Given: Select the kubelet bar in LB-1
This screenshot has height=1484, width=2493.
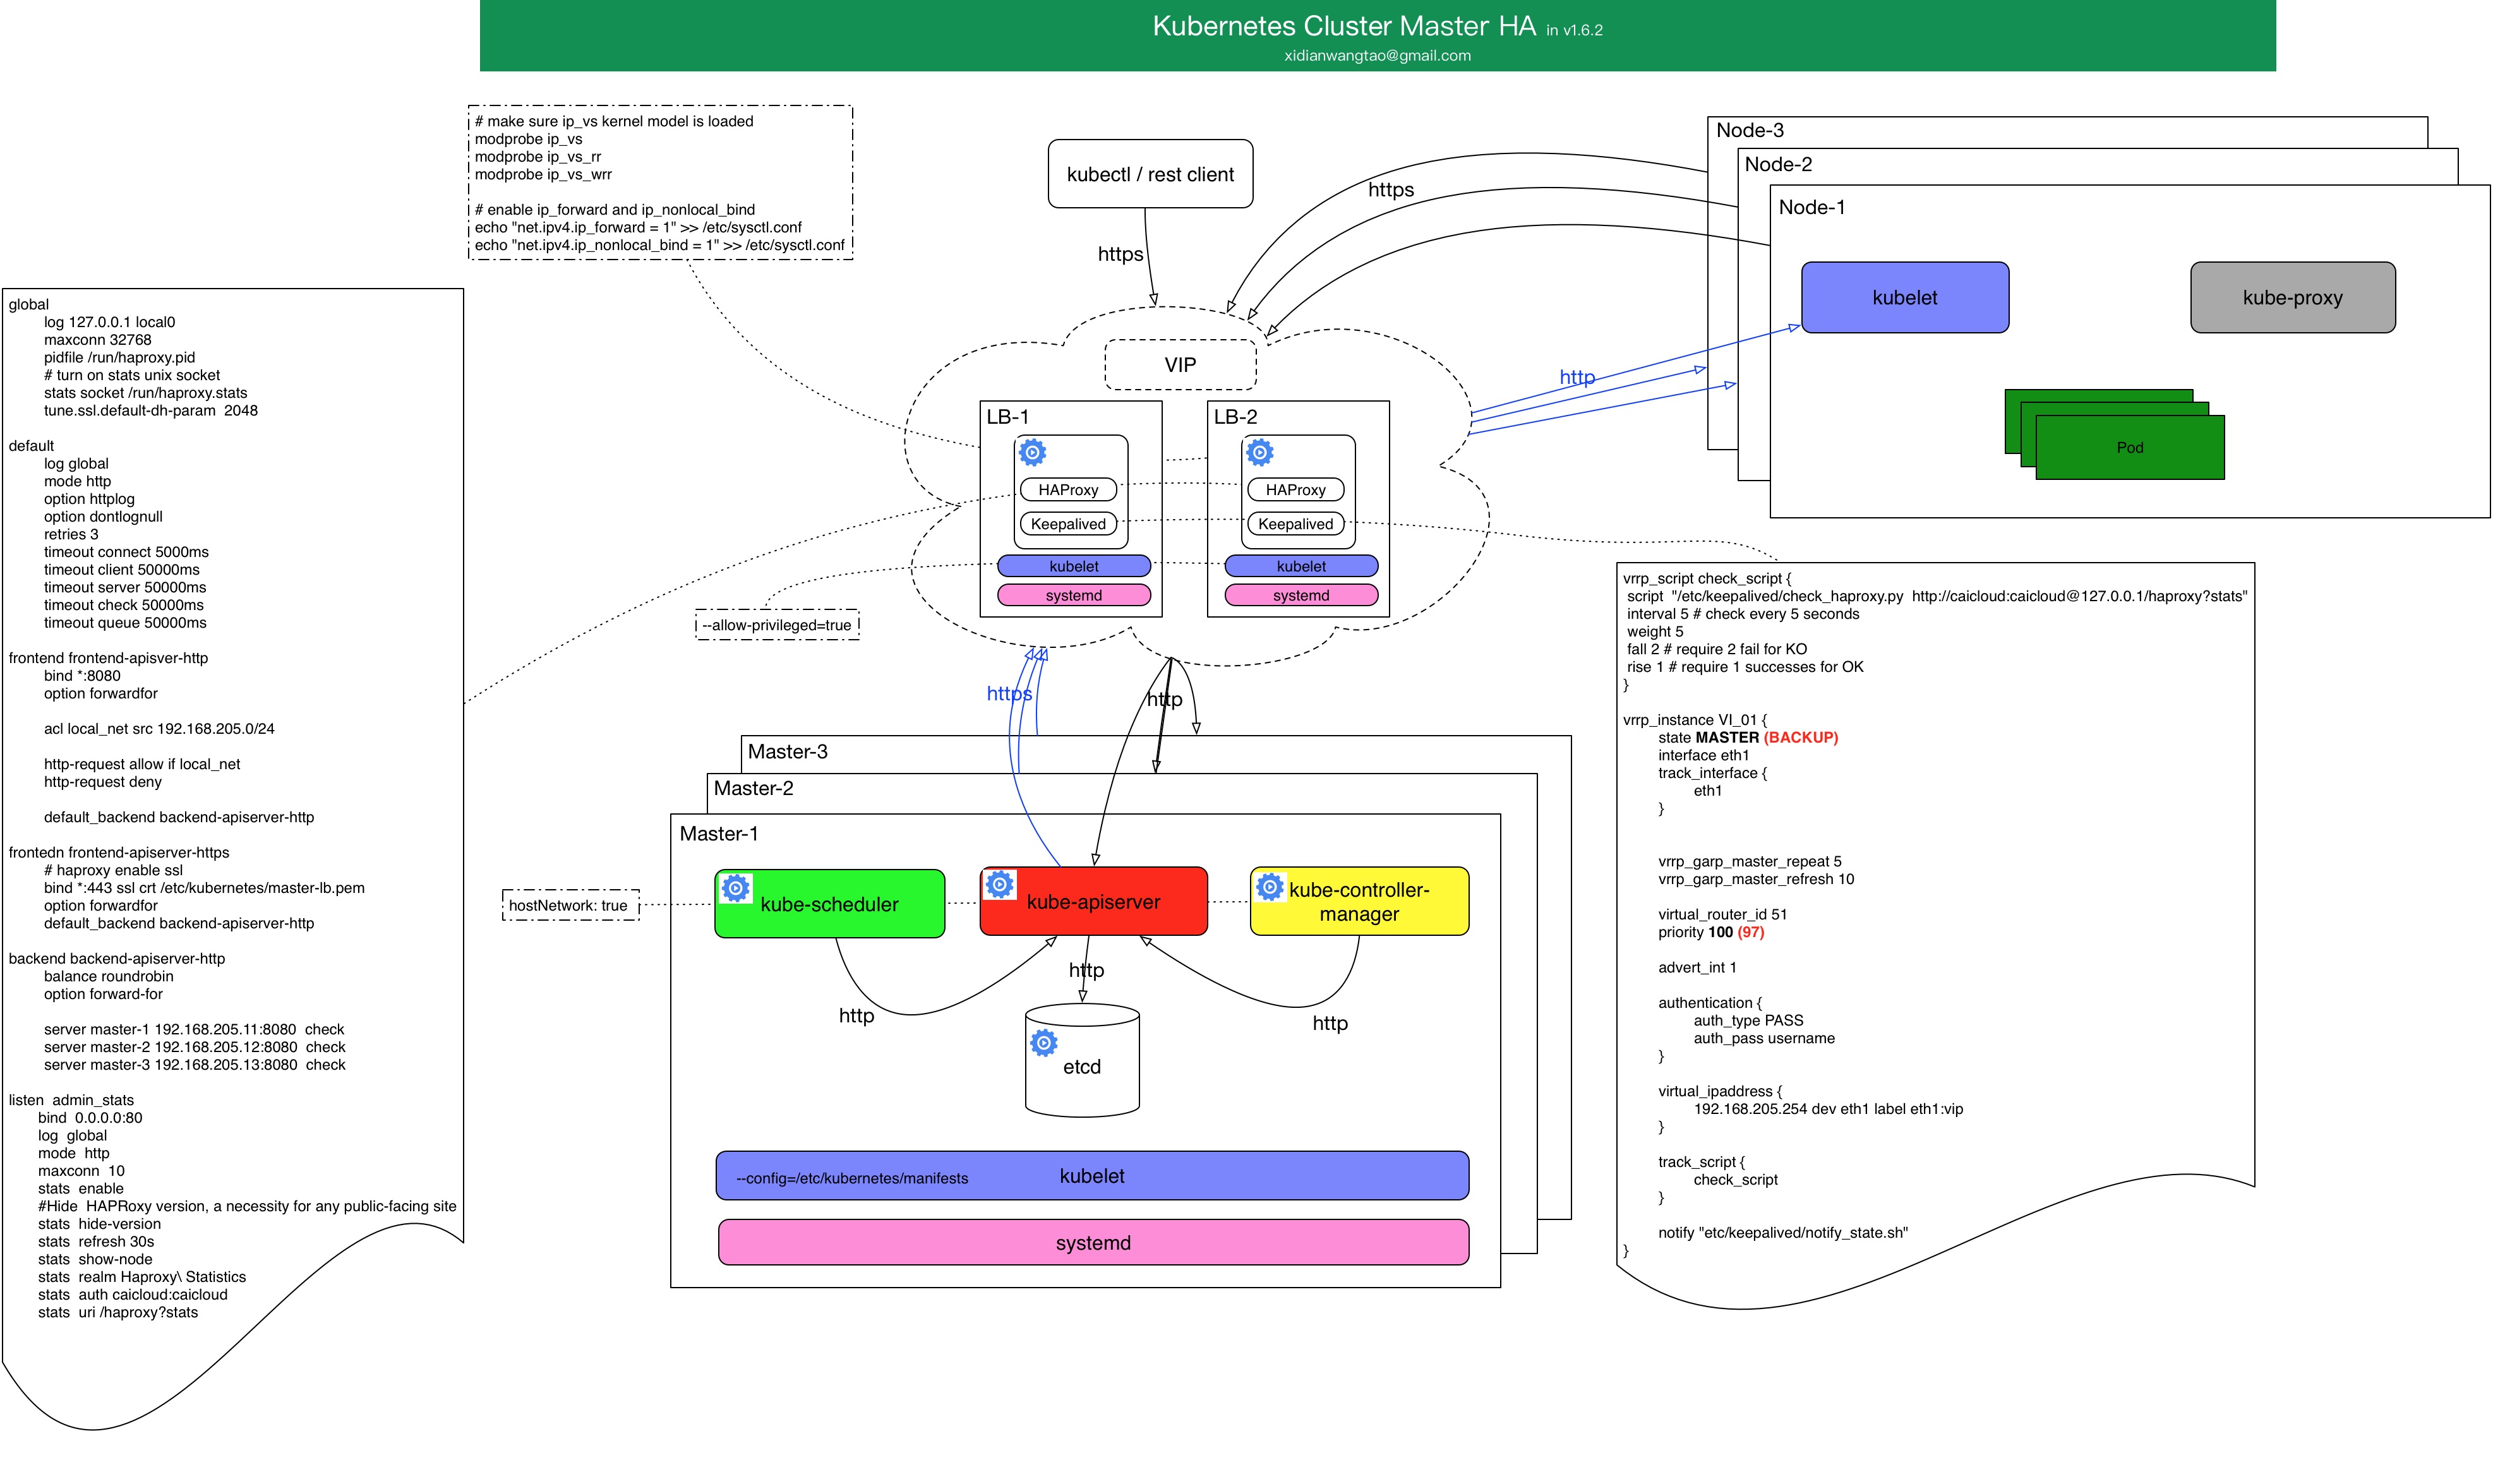Looking at the screenshot, I should coord(1074,566).
